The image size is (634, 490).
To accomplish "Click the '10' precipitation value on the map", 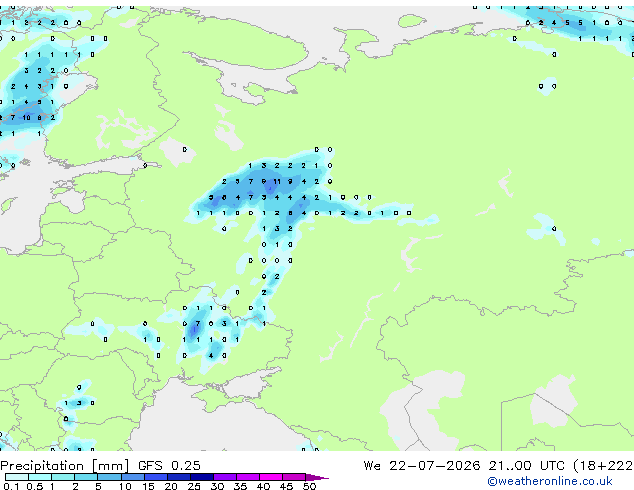I will (26, 118).
